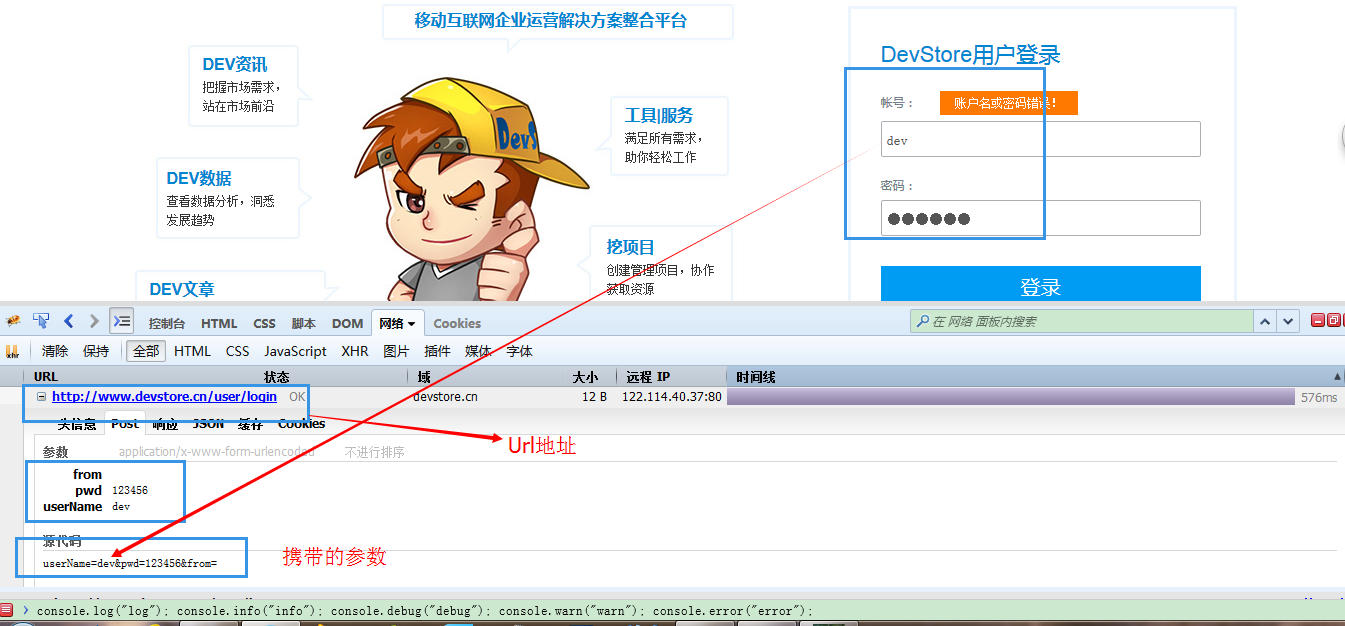
Task: Filter requests by 插件
Action: pos(437,351)
